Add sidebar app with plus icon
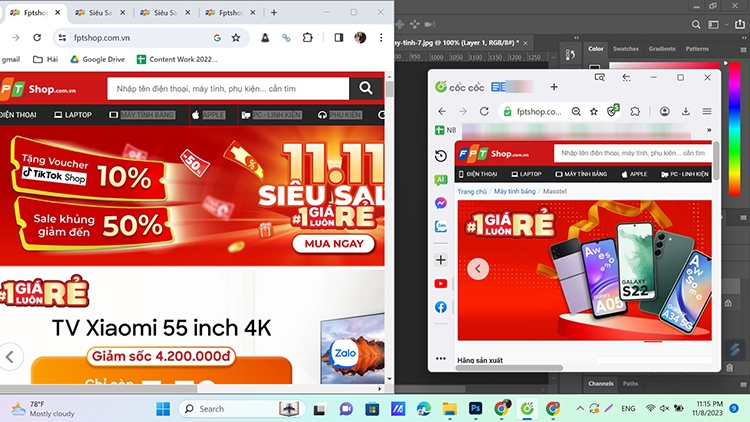The width and height of the screenshot is (750, 422). 441,260
